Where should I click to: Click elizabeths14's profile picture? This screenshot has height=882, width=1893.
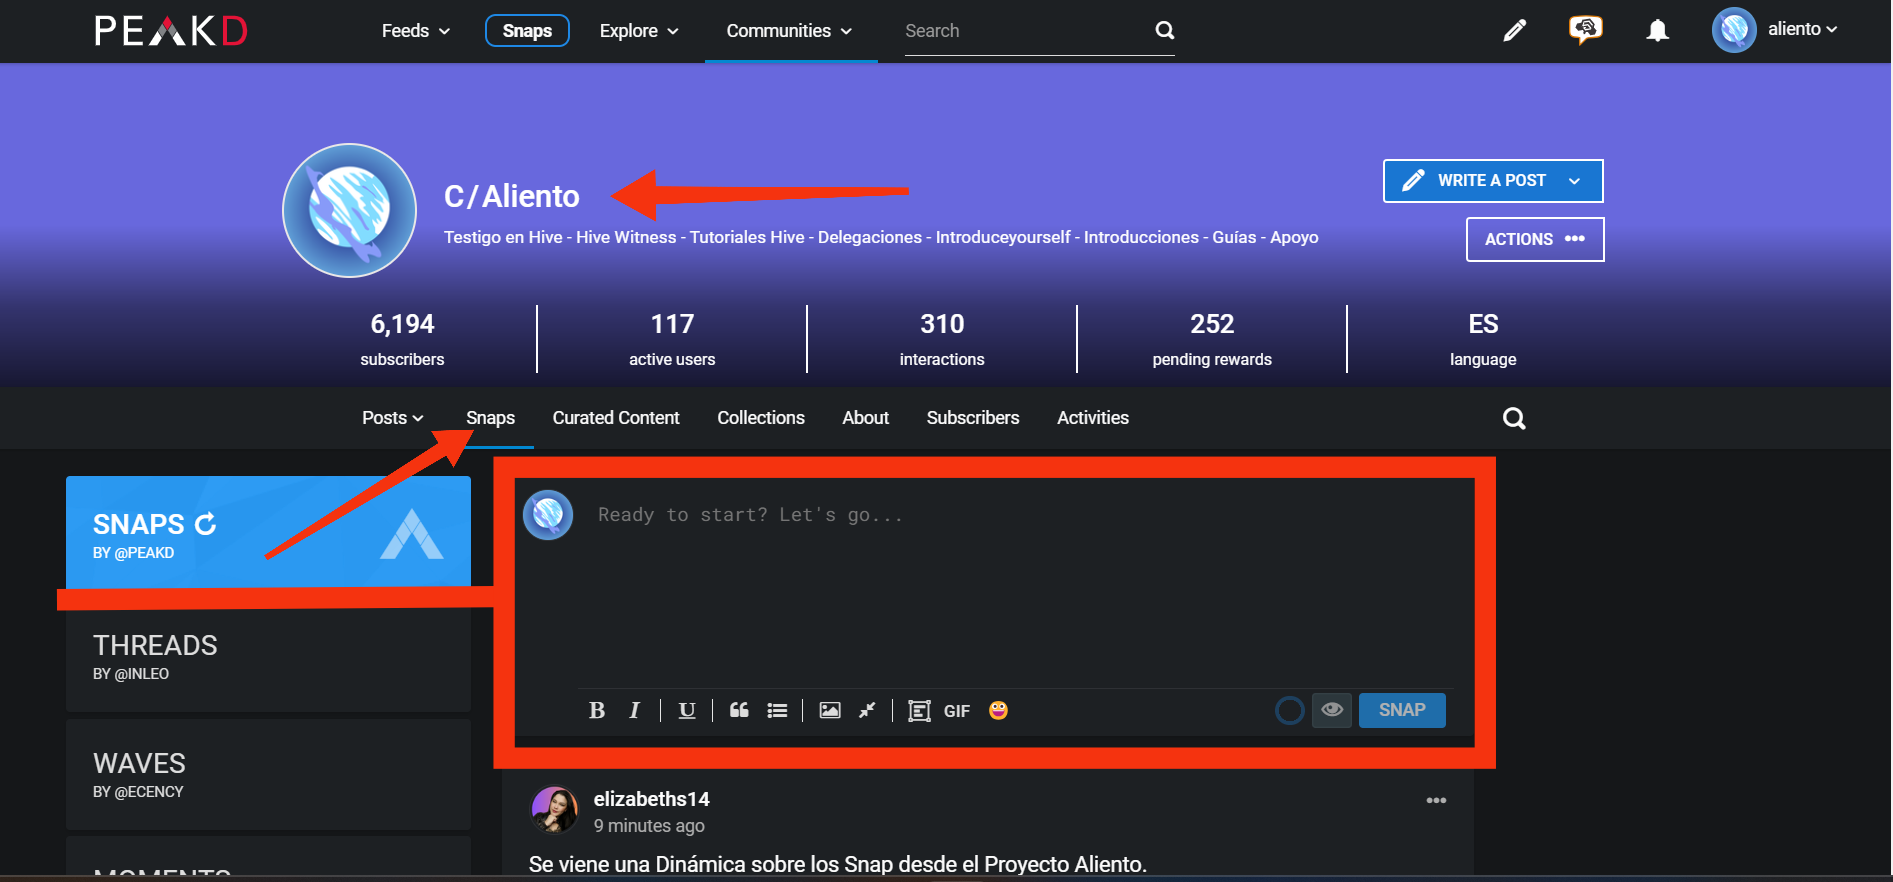(554, 810)
